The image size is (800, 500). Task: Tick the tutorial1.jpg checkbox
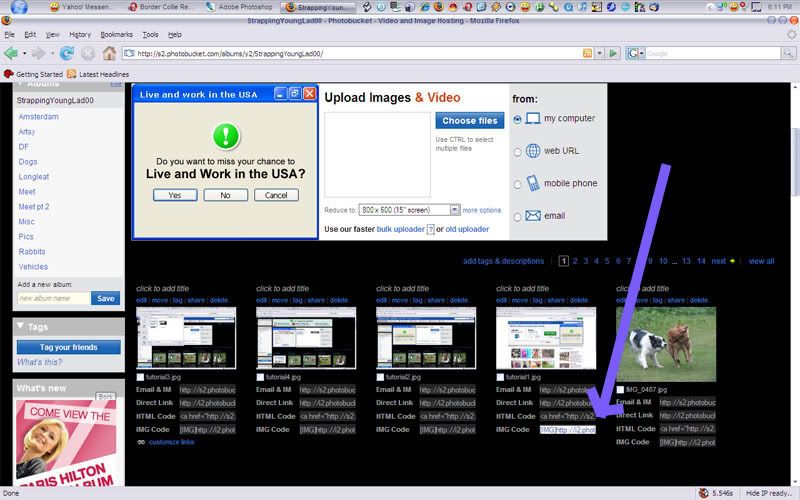(x=500, y=377)
